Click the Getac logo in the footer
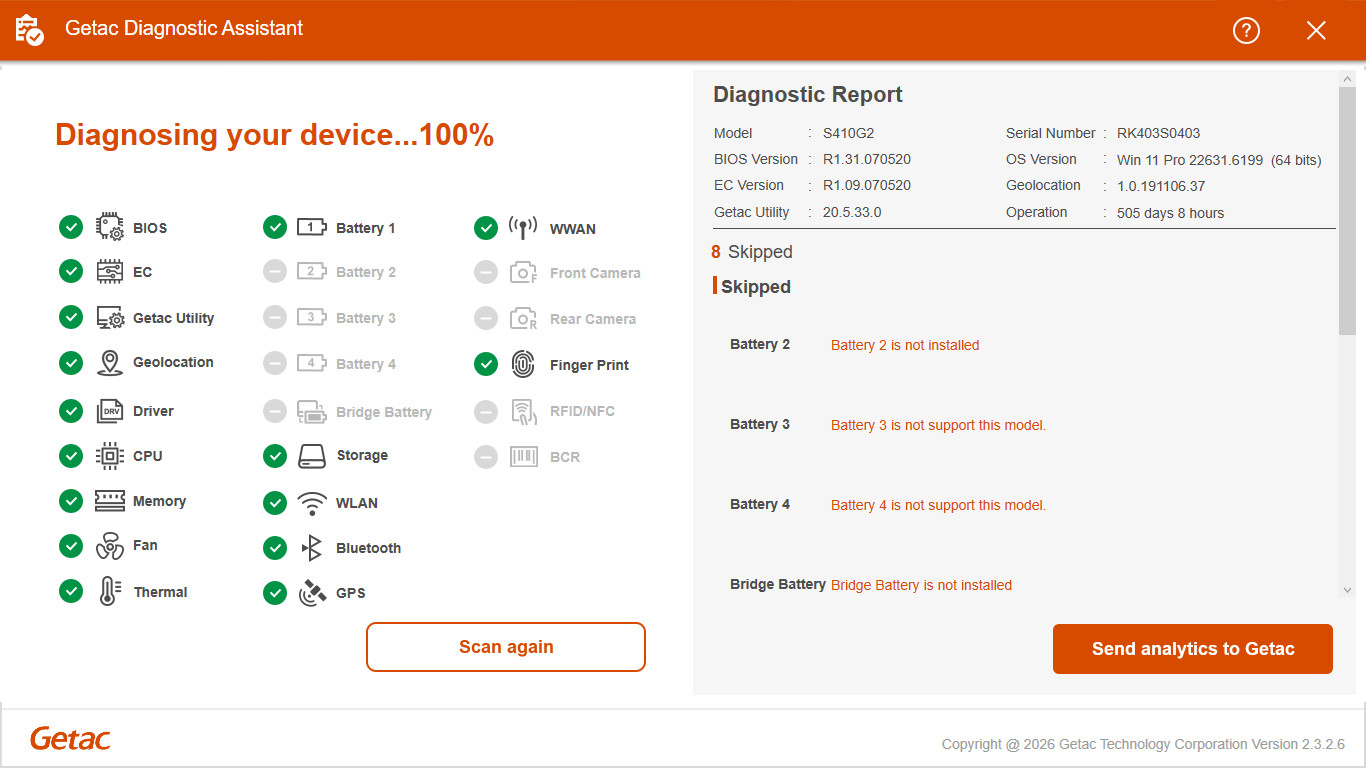The height and width of the screenshot is (768, 1366). (70, 739)
